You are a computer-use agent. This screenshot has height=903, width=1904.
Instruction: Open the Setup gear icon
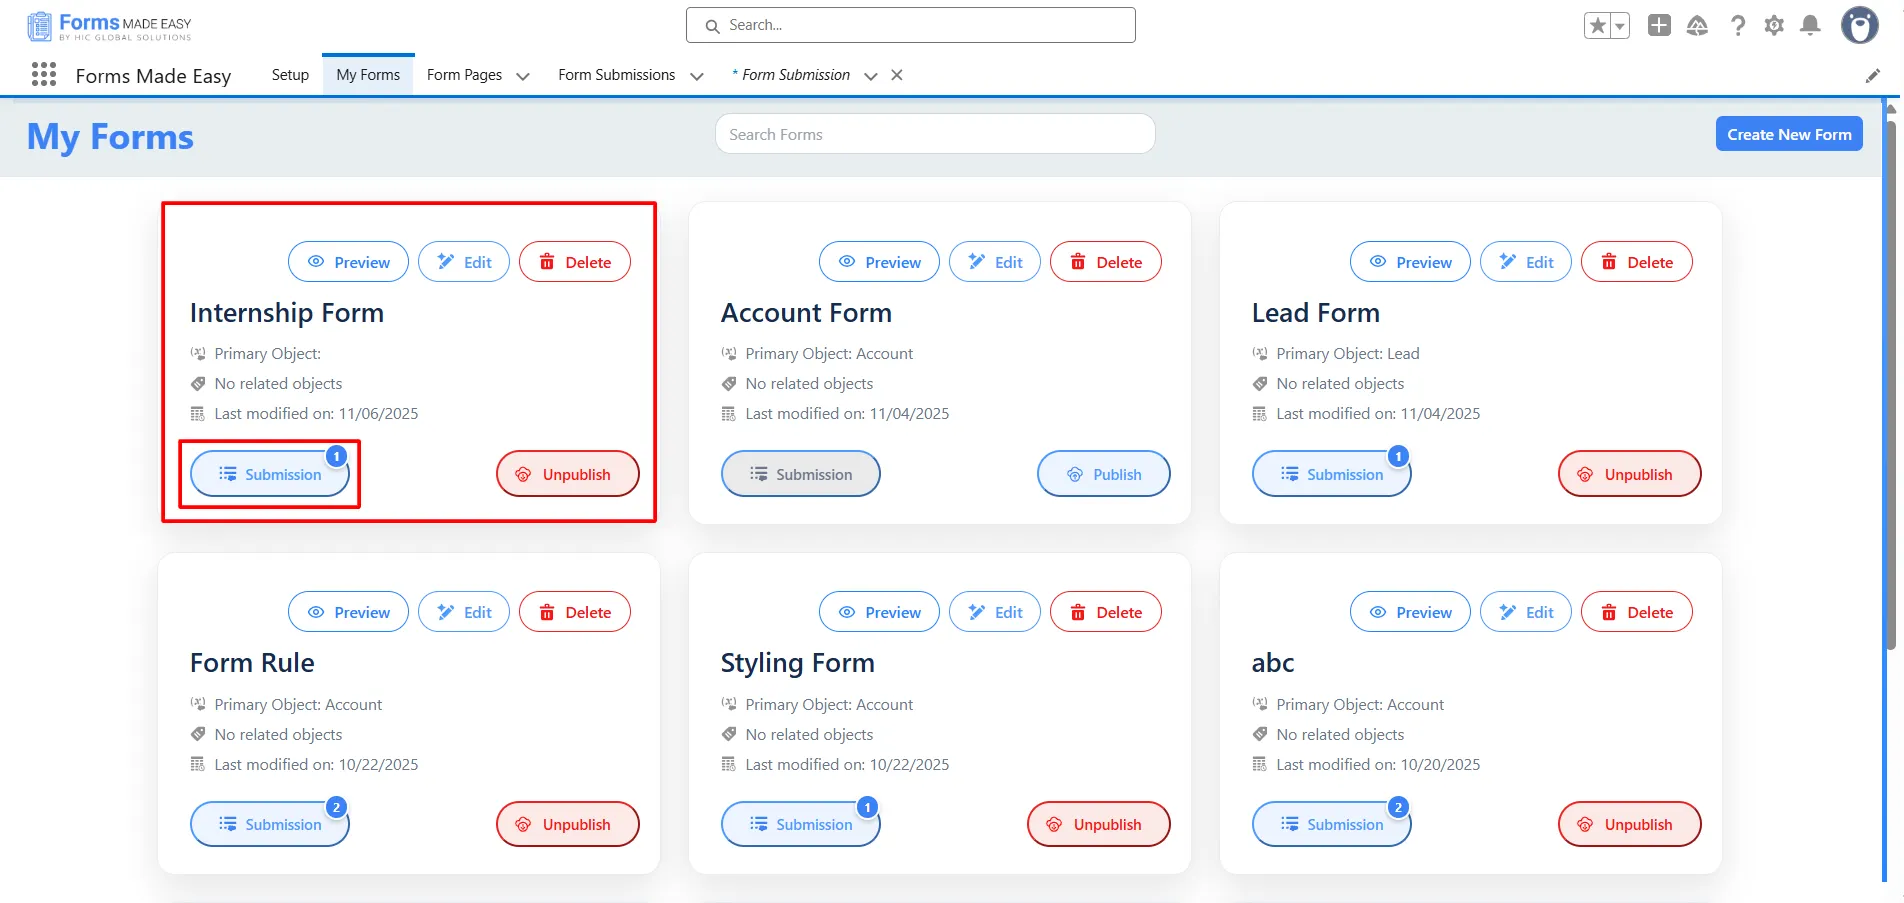[1774, 26]
